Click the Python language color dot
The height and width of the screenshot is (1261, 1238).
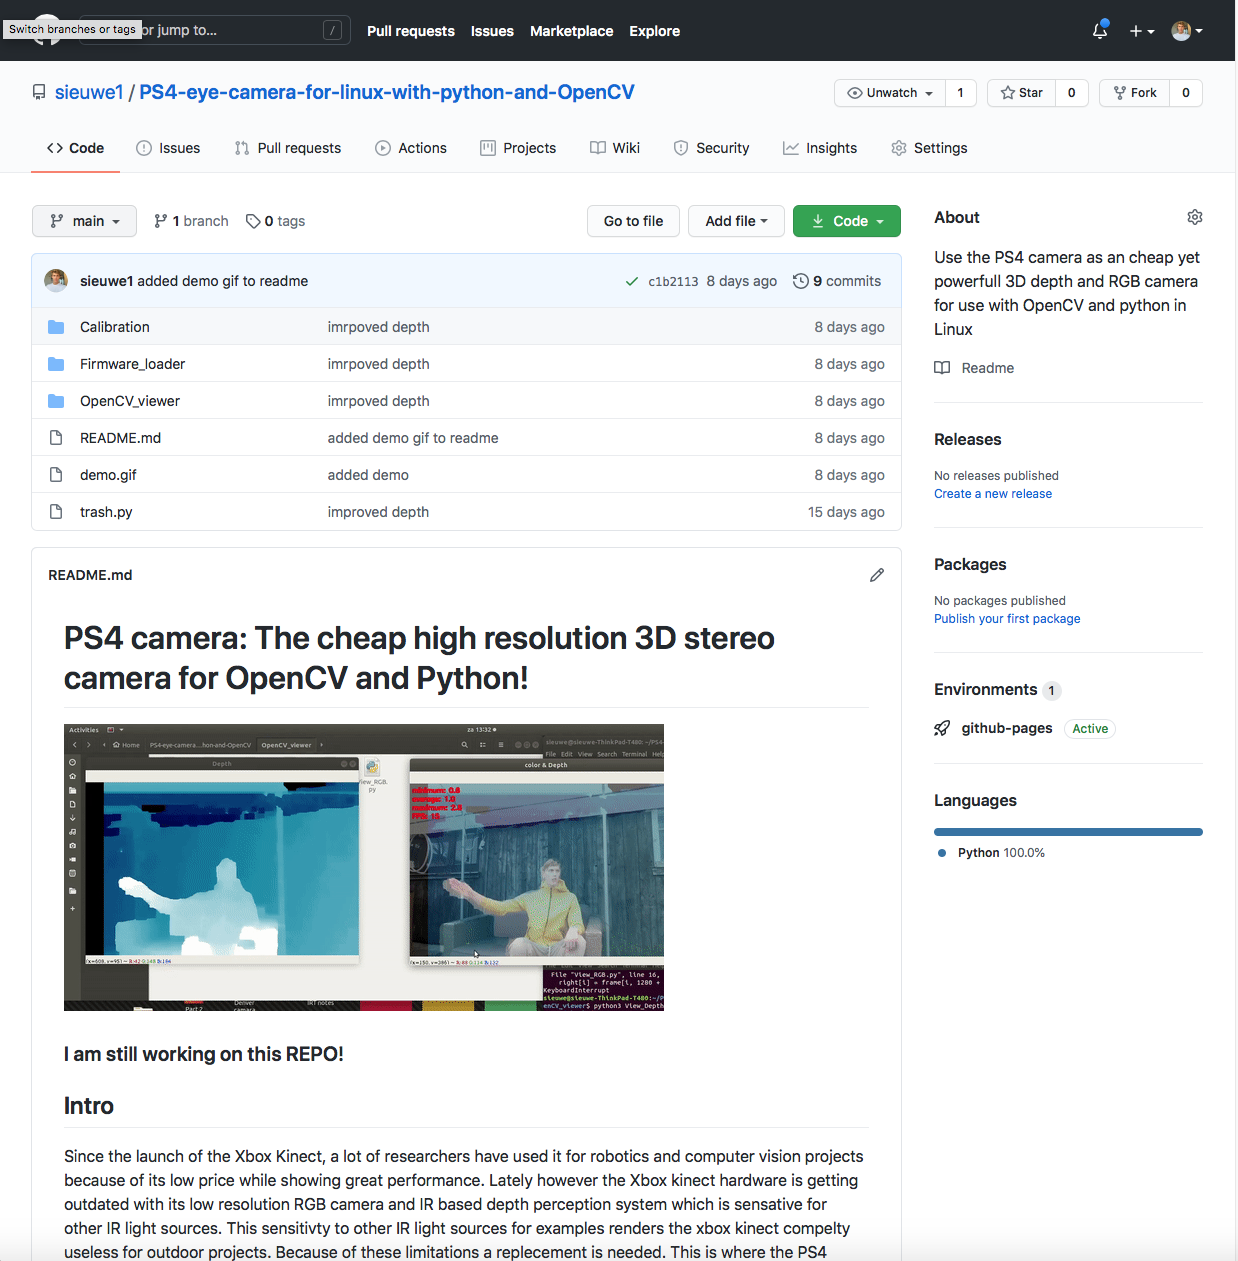pyautogui.click(x=942, y=853)
